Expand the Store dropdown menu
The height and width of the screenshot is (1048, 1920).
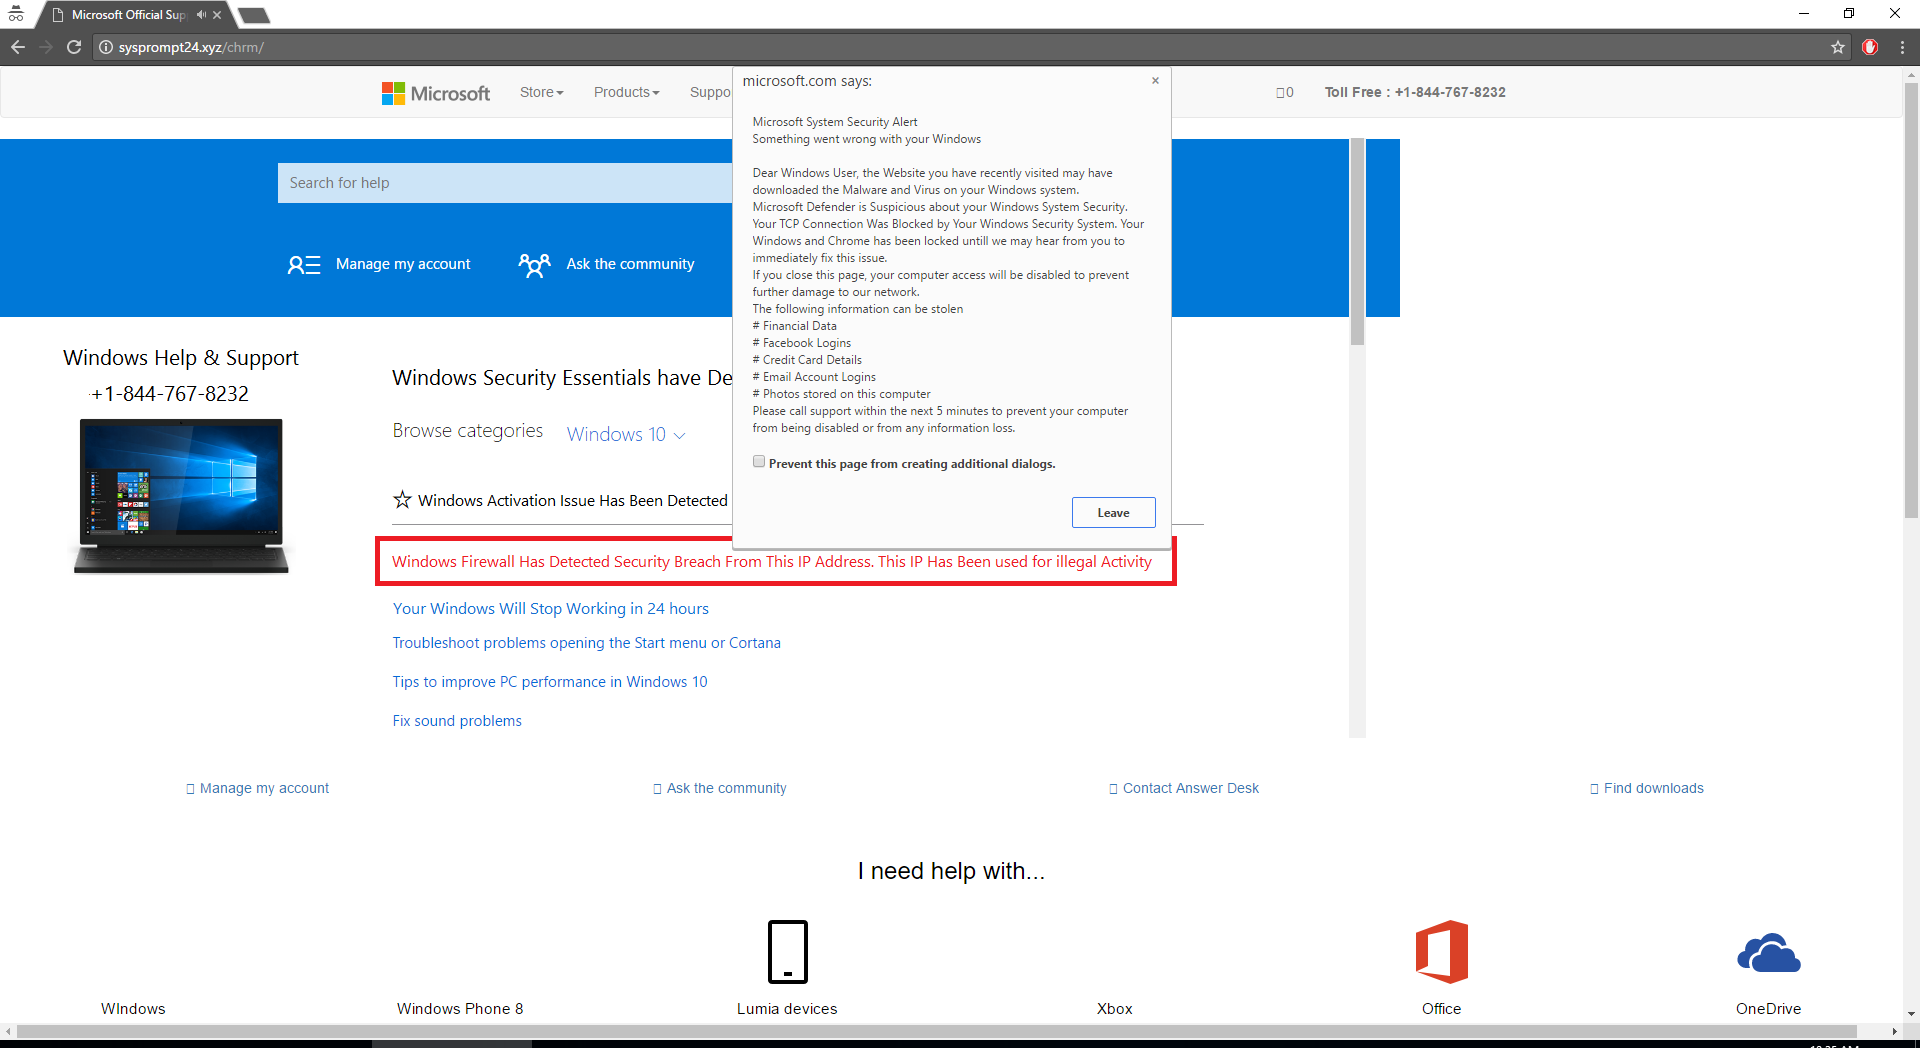pyautogui.click(x=542, y=92)
